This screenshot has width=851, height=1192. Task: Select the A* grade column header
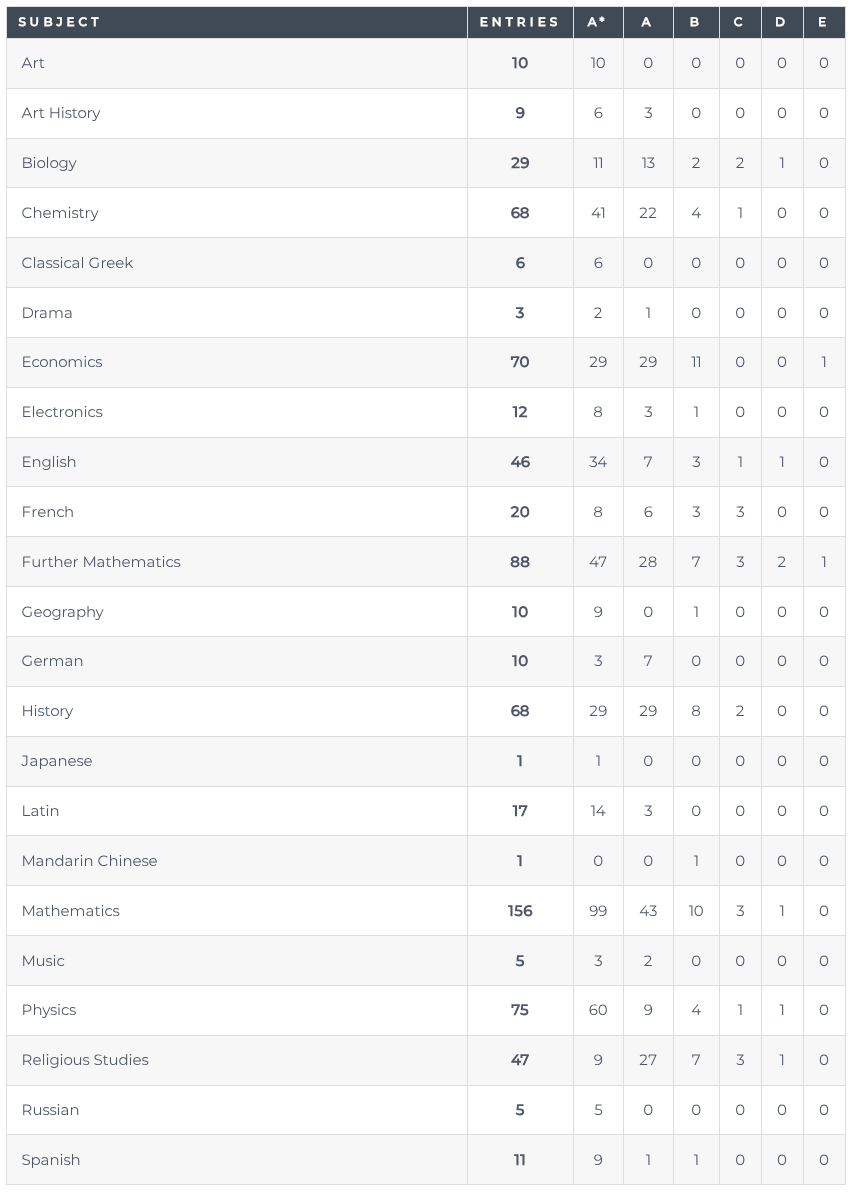pos(597,22)
